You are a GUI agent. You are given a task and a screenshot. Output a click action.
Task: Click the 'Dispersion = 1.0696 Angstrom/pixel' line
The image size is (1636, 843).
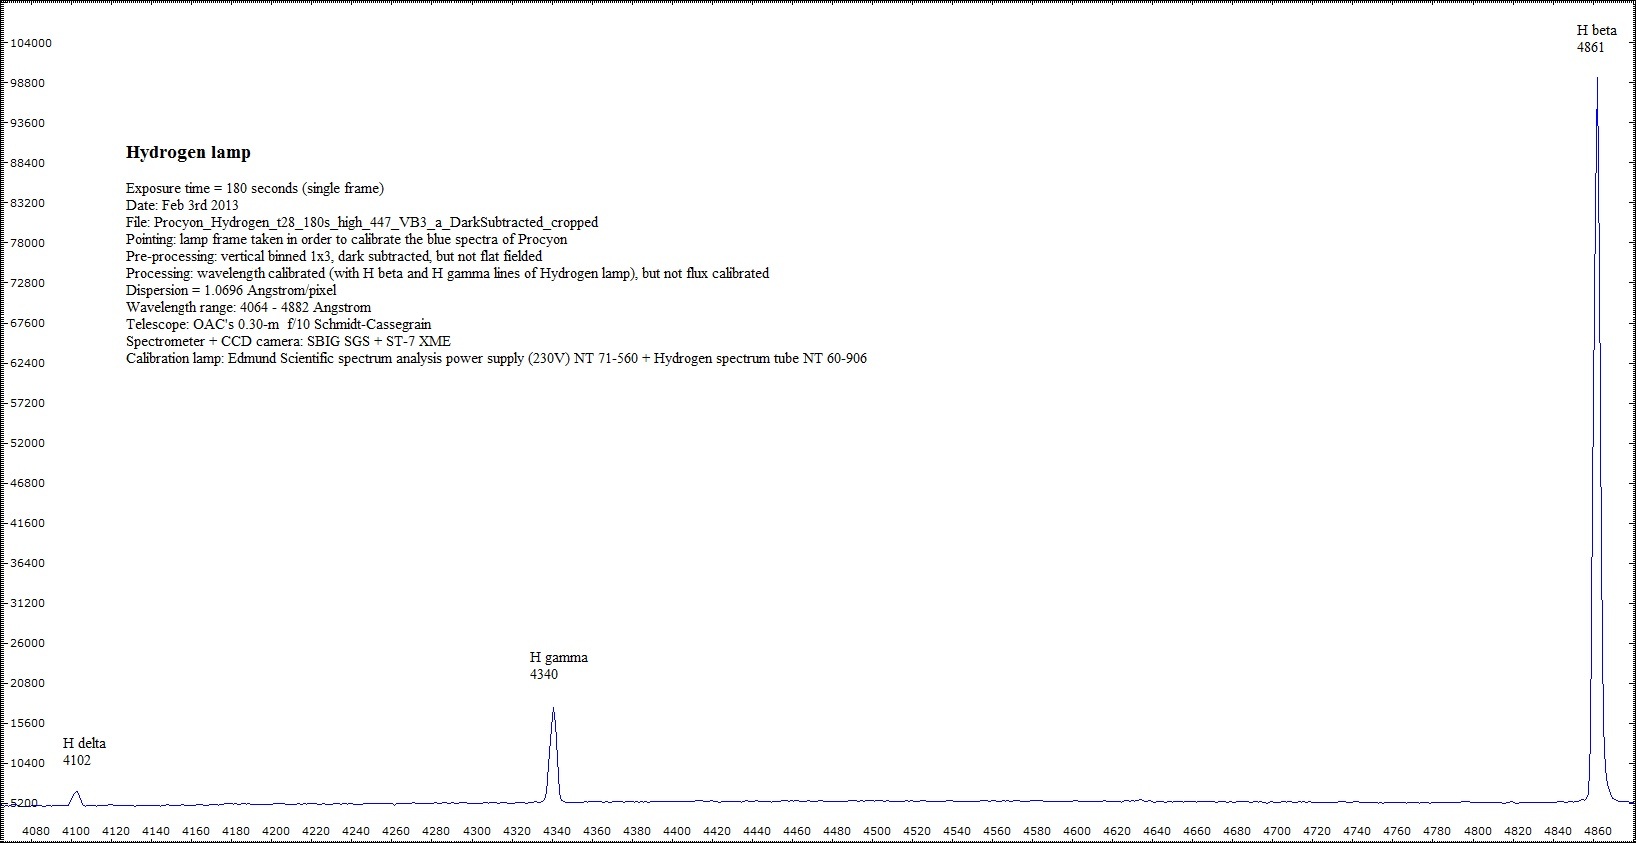[x=231, y=290]
